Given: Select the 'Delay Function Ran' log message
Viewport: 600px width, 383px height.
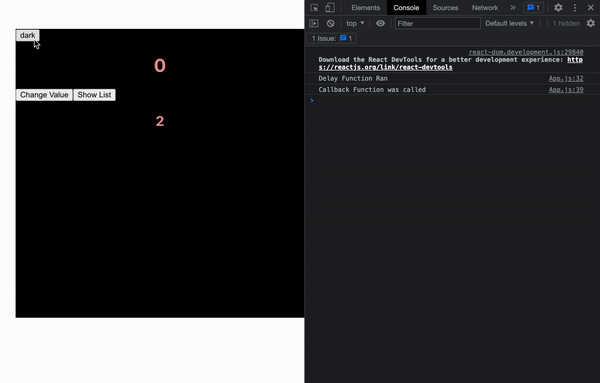Looking at the screenshot, I should pyautogui.click(x=353, y=78).
